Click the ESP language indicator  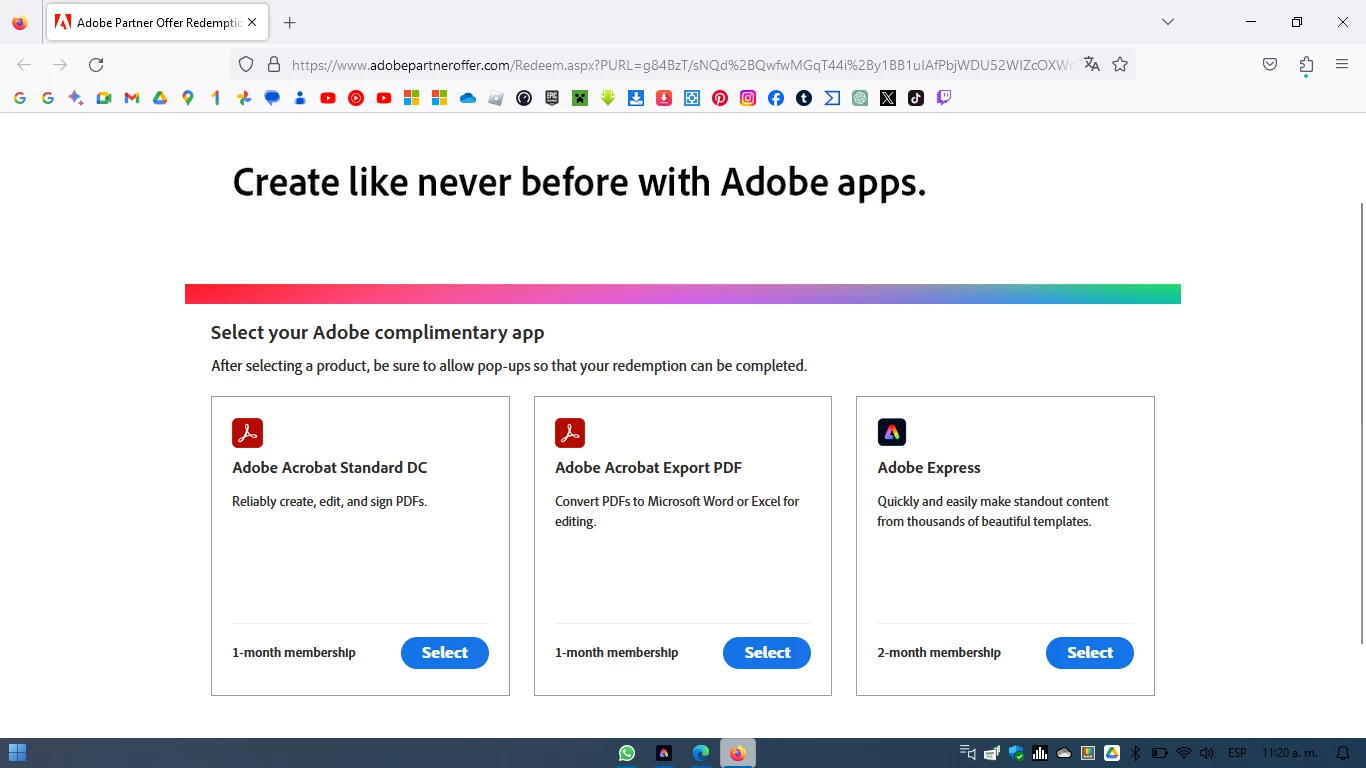pos(1237,753)
